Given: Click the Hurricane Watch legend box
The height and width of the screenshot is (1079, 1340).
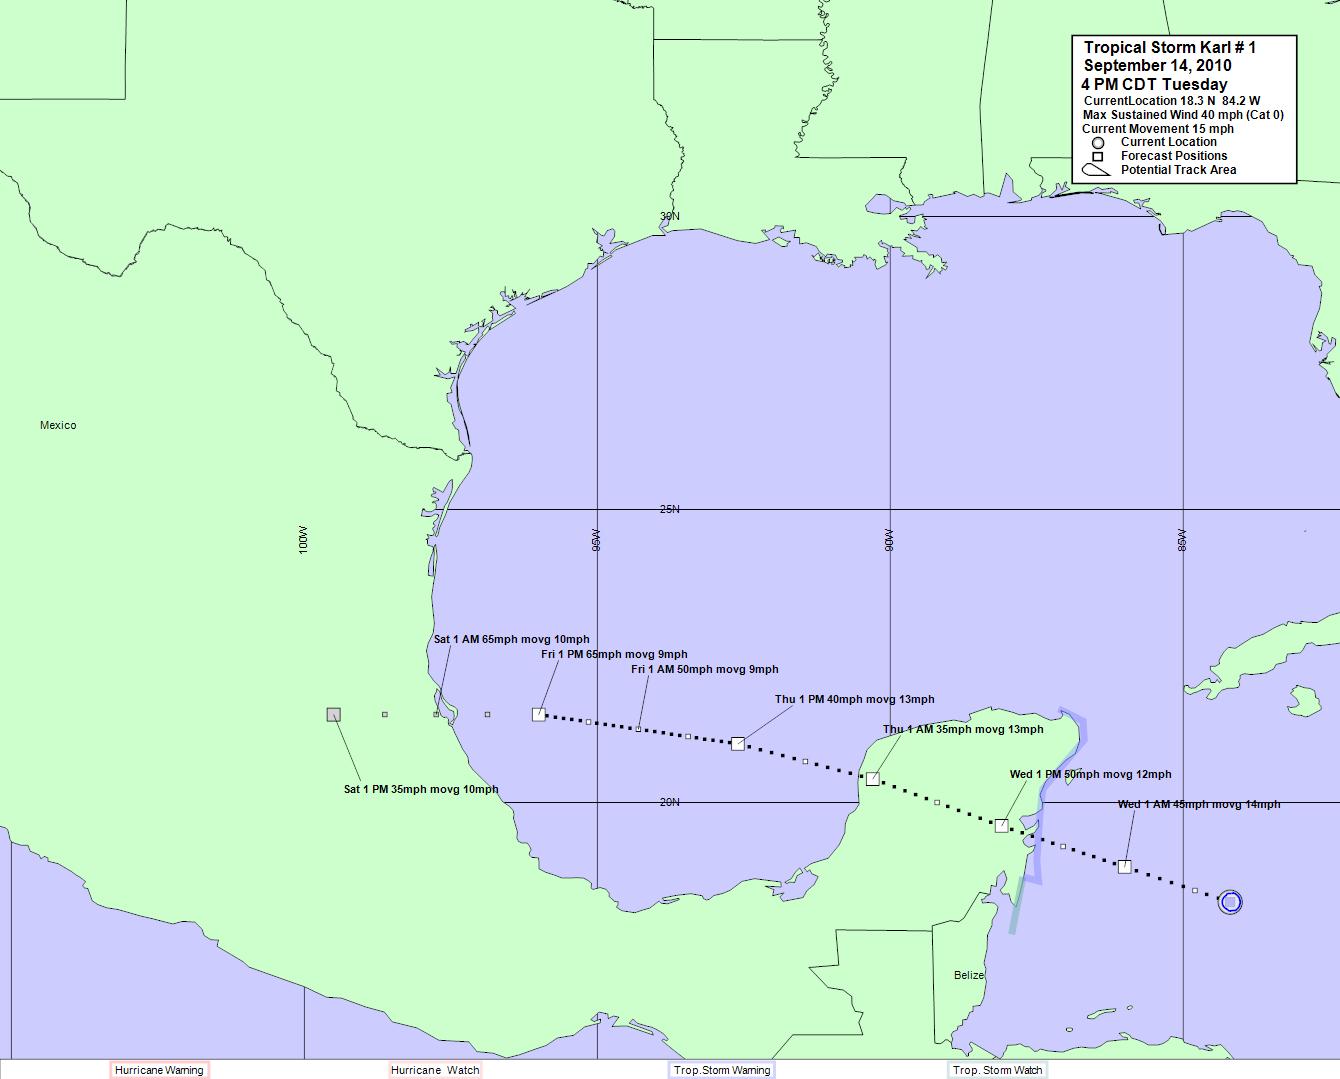Looking at the screenshot, I should pyautogui.click(x=435, y=1070).
